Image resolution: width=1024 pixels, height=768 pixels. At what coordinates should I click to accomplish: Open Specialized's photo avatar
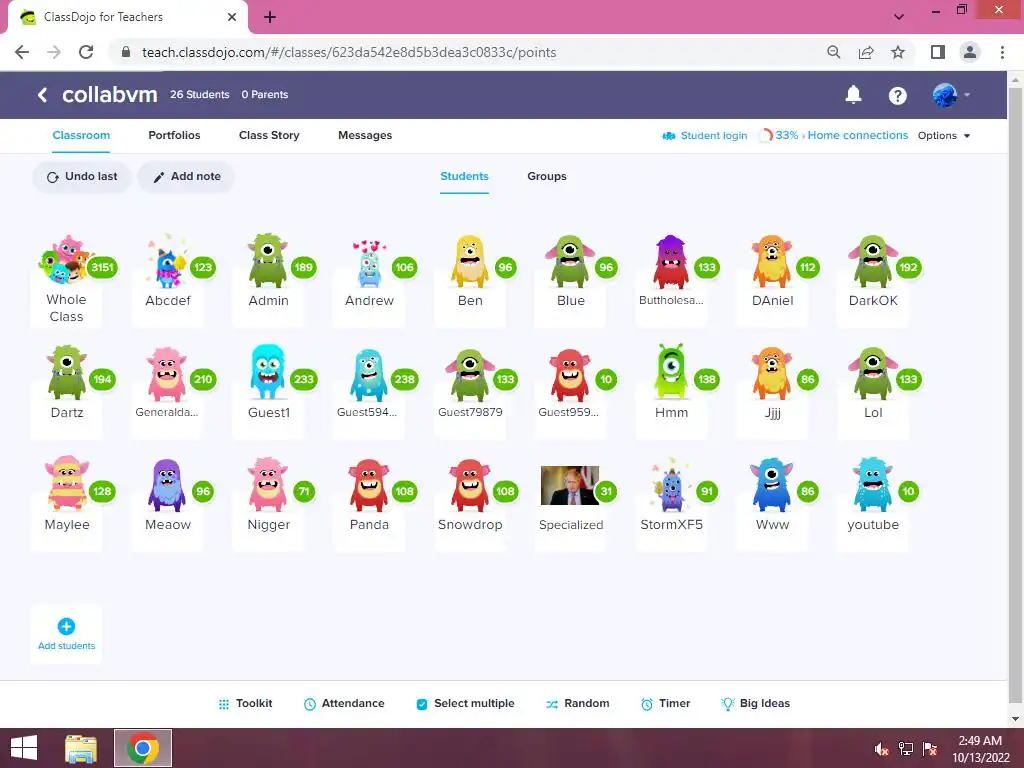(x=570, y=485)
